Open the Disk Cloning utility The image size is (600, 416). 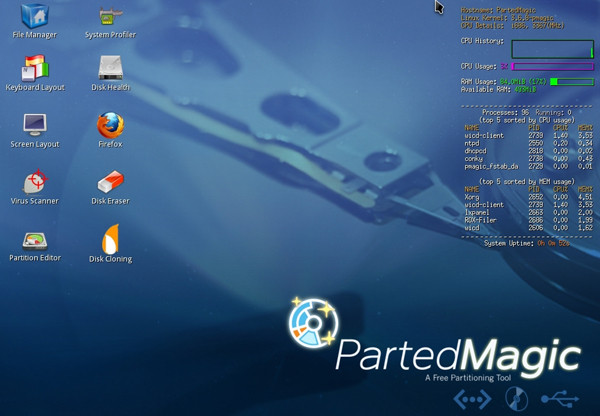110,240
